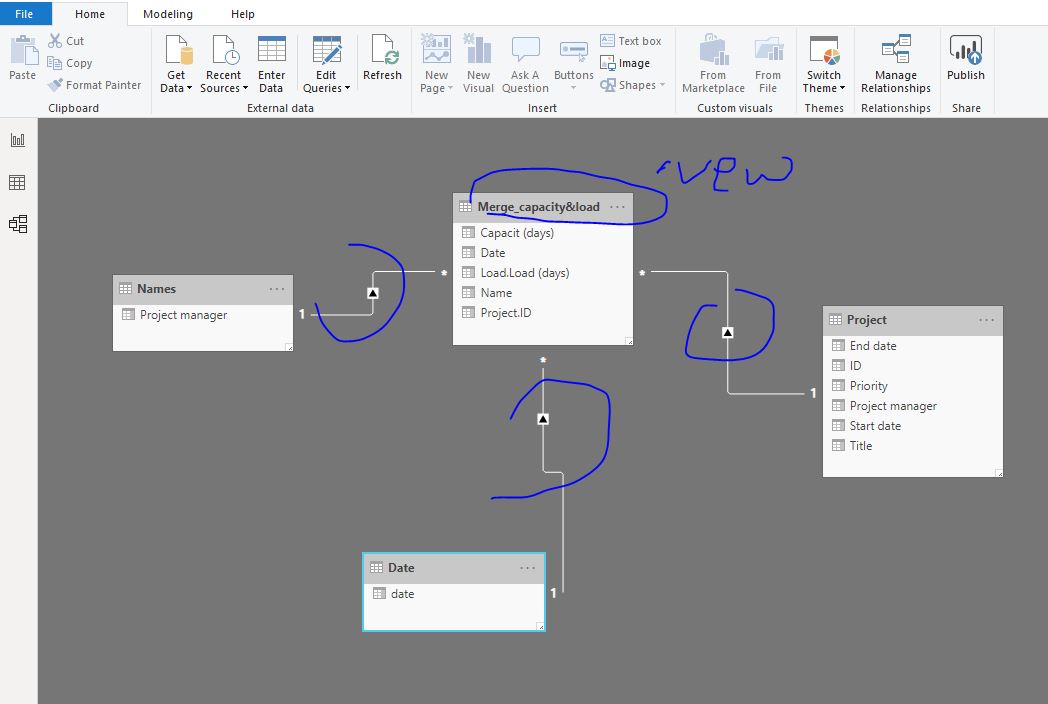The width and height of the screenshot is (1048, 704).
Task: Click the Copy command
Action: [x=70, y=63]
